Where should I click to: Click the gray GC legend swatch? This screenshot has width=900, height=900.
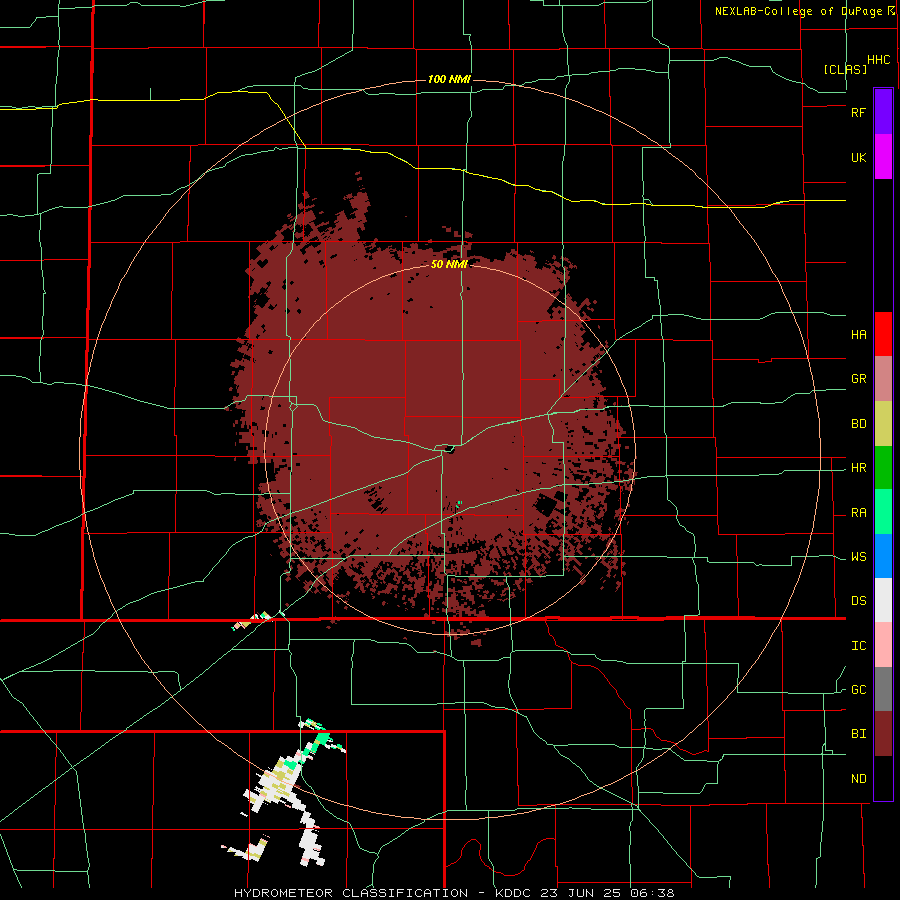(x=883, y=689)
